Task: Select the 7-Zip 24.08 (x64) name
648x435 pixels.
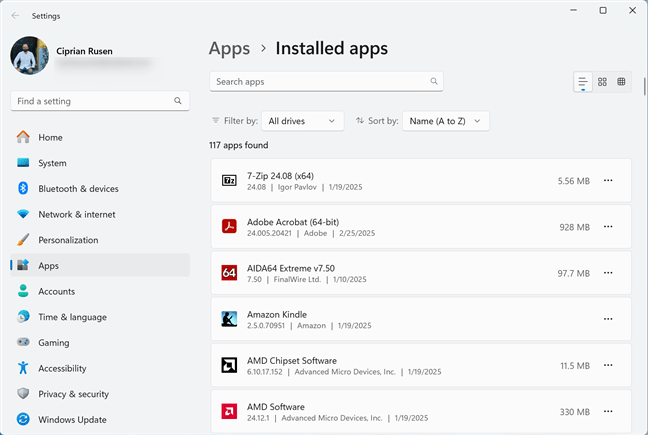Action: click(280, 176)
